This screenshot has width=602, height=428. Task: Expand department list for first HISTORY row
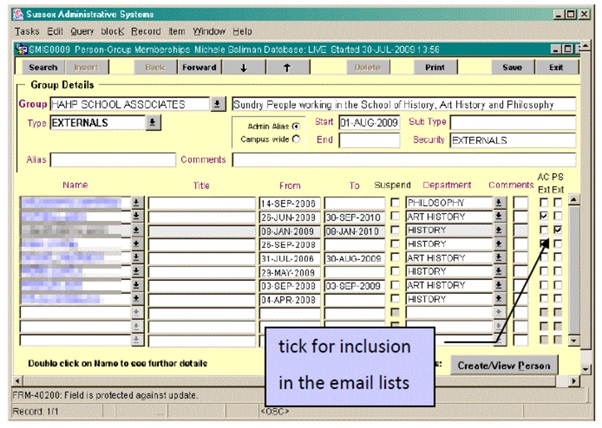(x=498, y=230)
